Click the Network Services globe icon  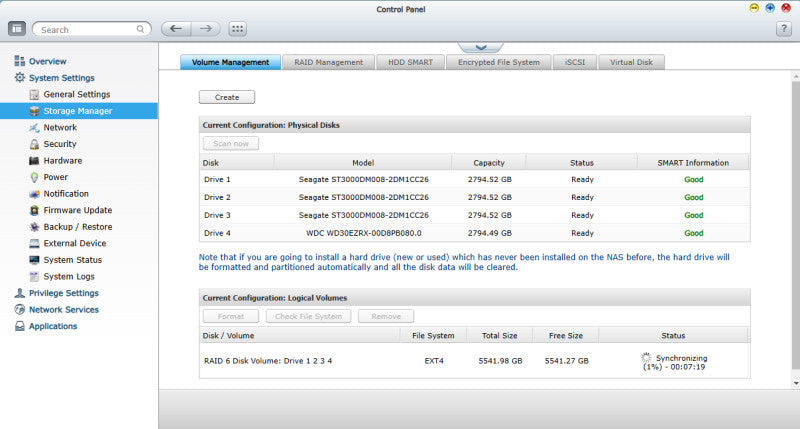(19, 310)
